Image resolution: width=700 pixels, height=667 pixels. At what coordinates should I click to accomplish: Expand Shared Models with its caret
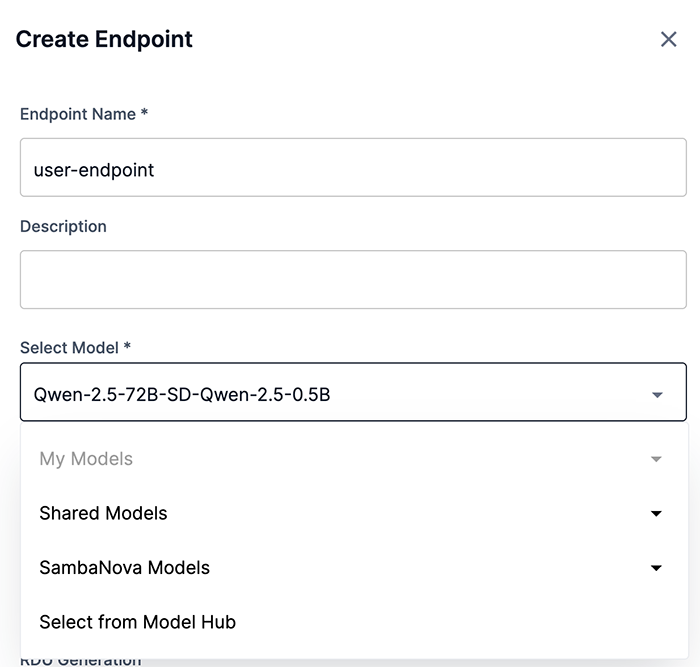coord(656,514)
